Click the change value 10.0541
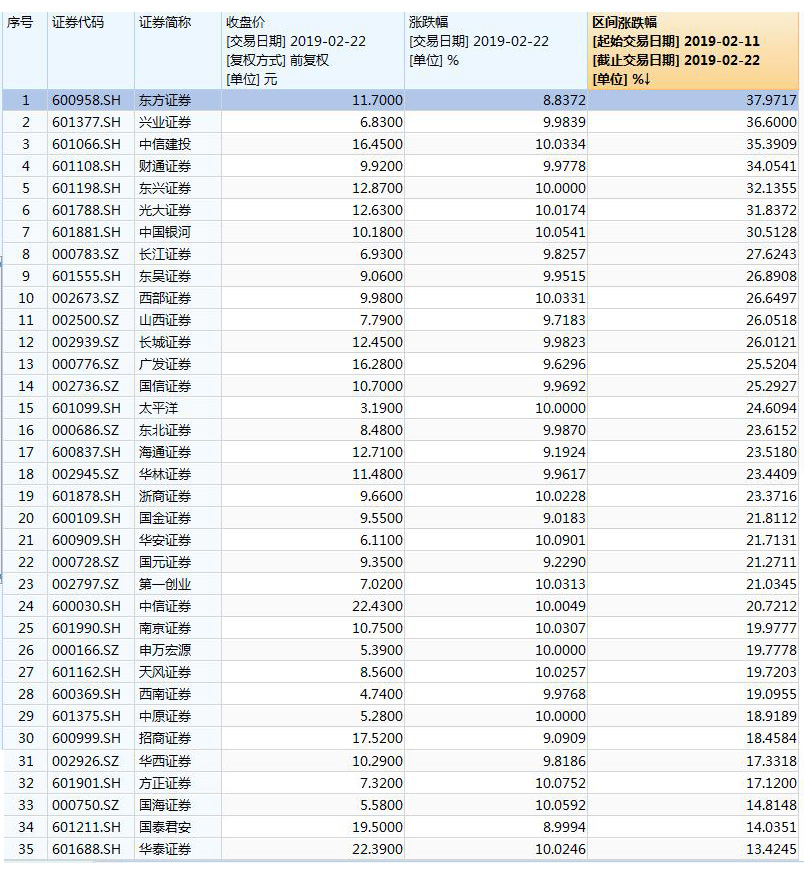Screen dimensions: 804x871 click(x=560, y=232)
